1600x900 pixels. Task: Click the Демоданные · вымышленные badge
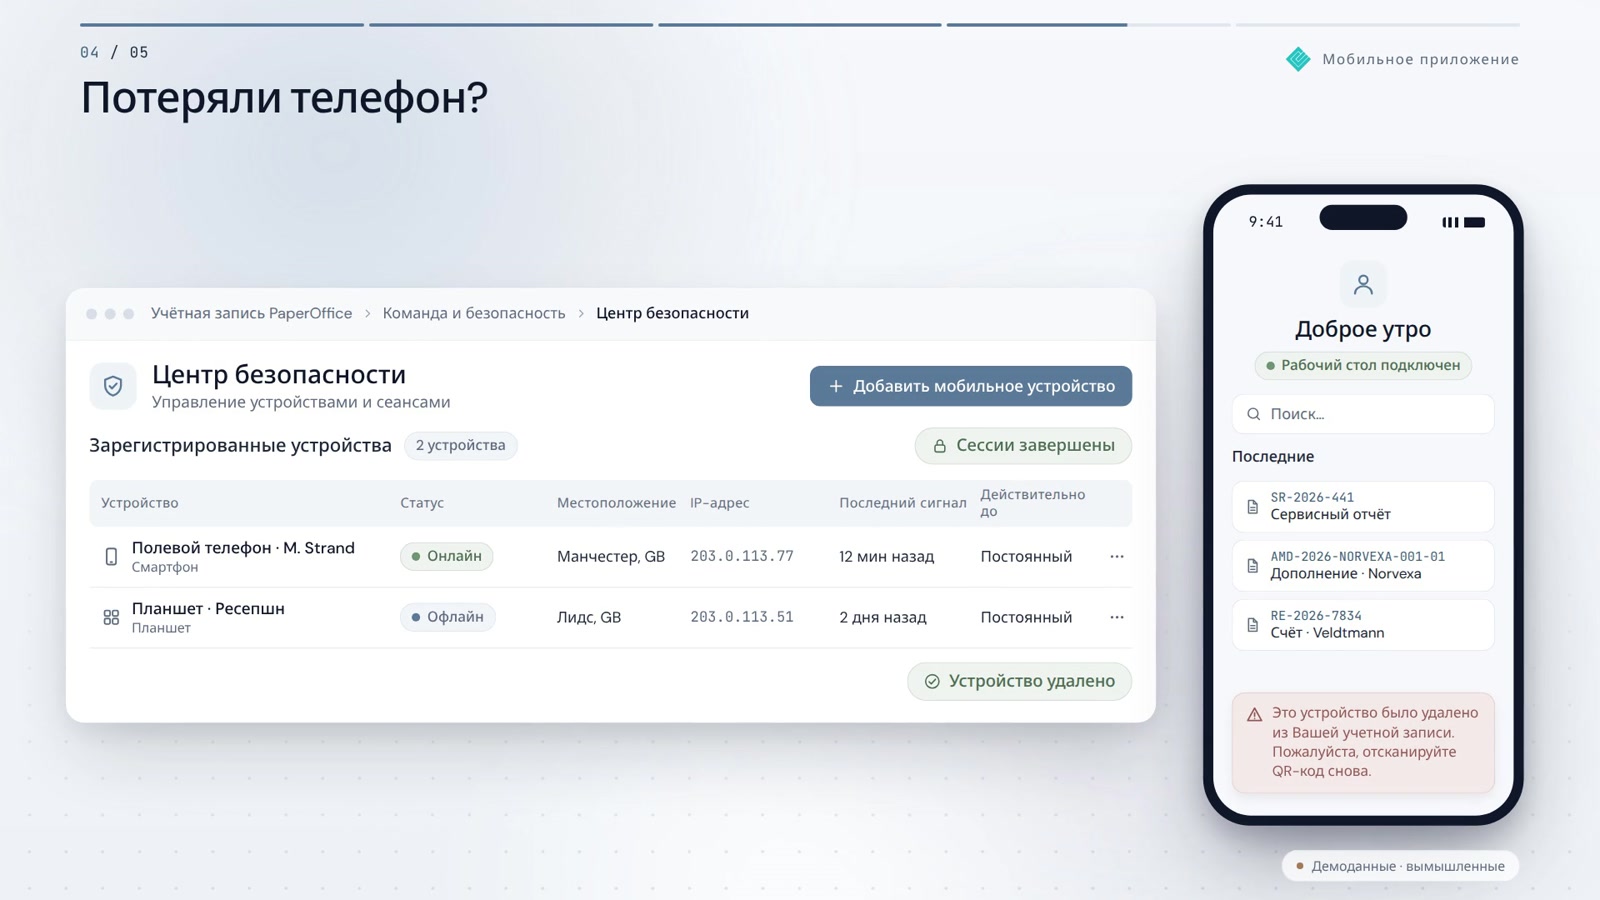tap(1400, 866)
